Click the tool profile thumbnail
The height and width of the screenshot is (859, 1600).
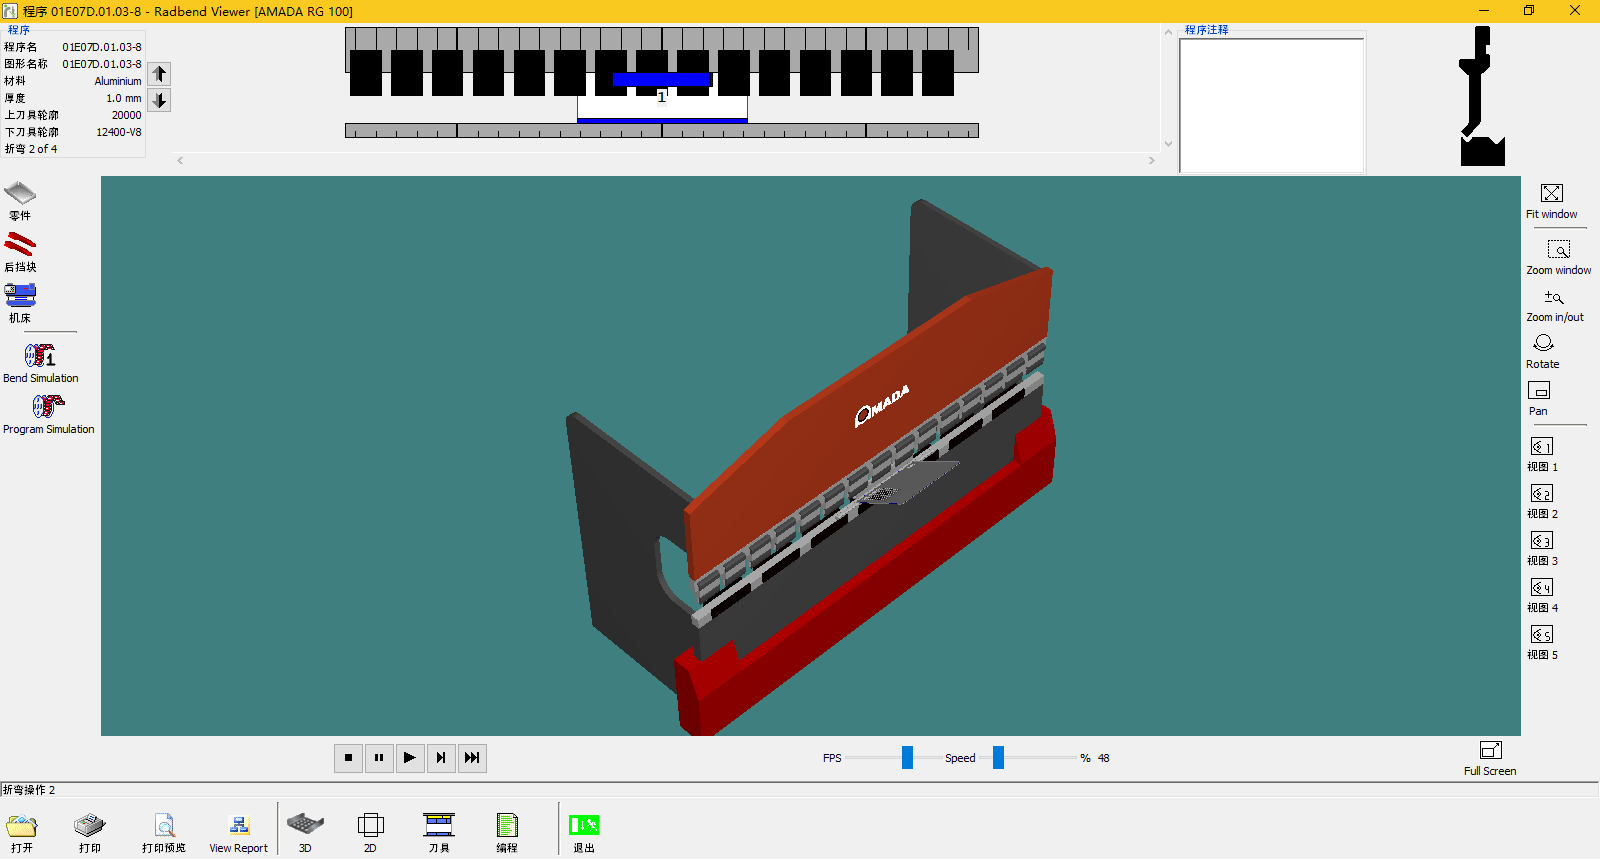click(1481, 96)
